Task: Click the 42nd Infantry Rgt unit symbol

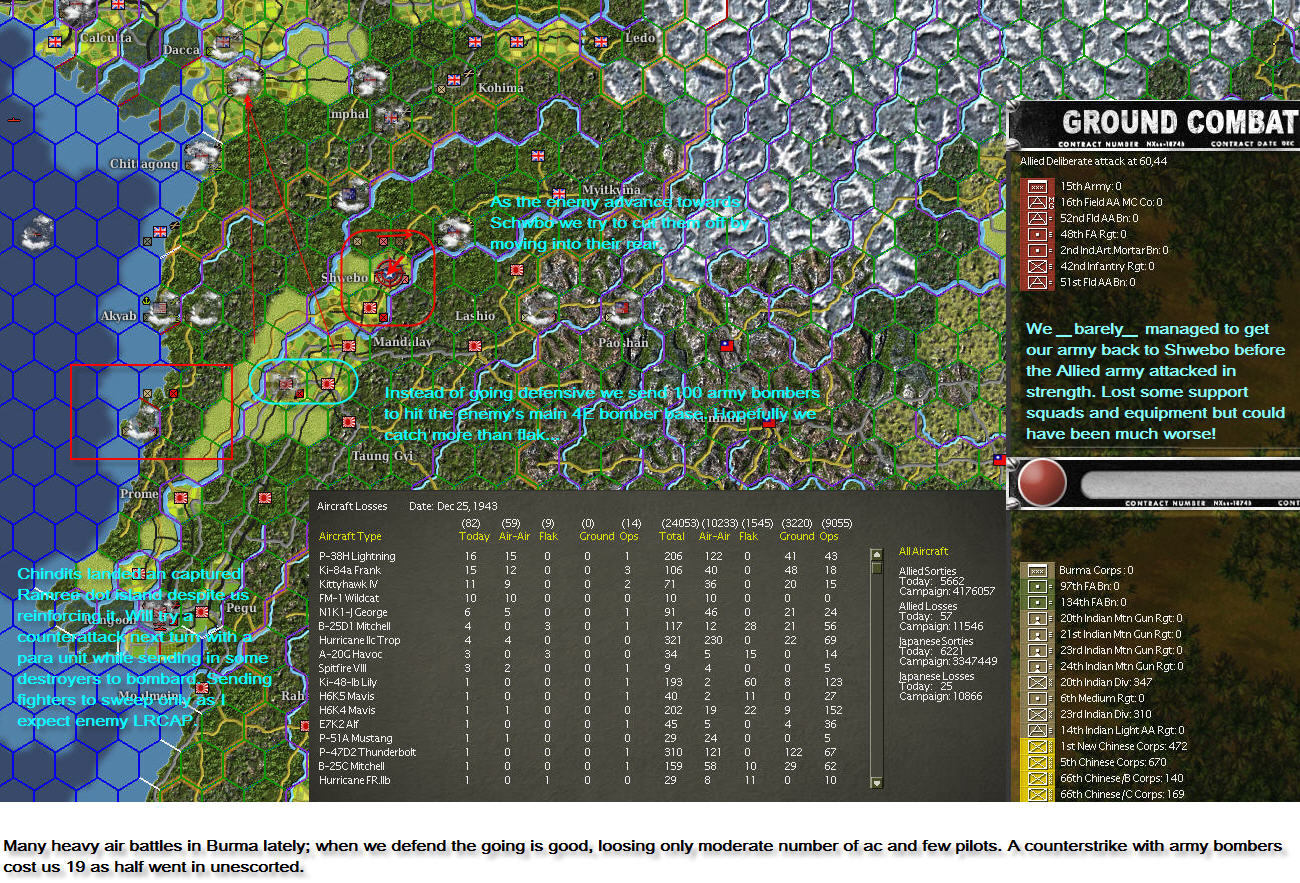Action: pos(1038,266)
